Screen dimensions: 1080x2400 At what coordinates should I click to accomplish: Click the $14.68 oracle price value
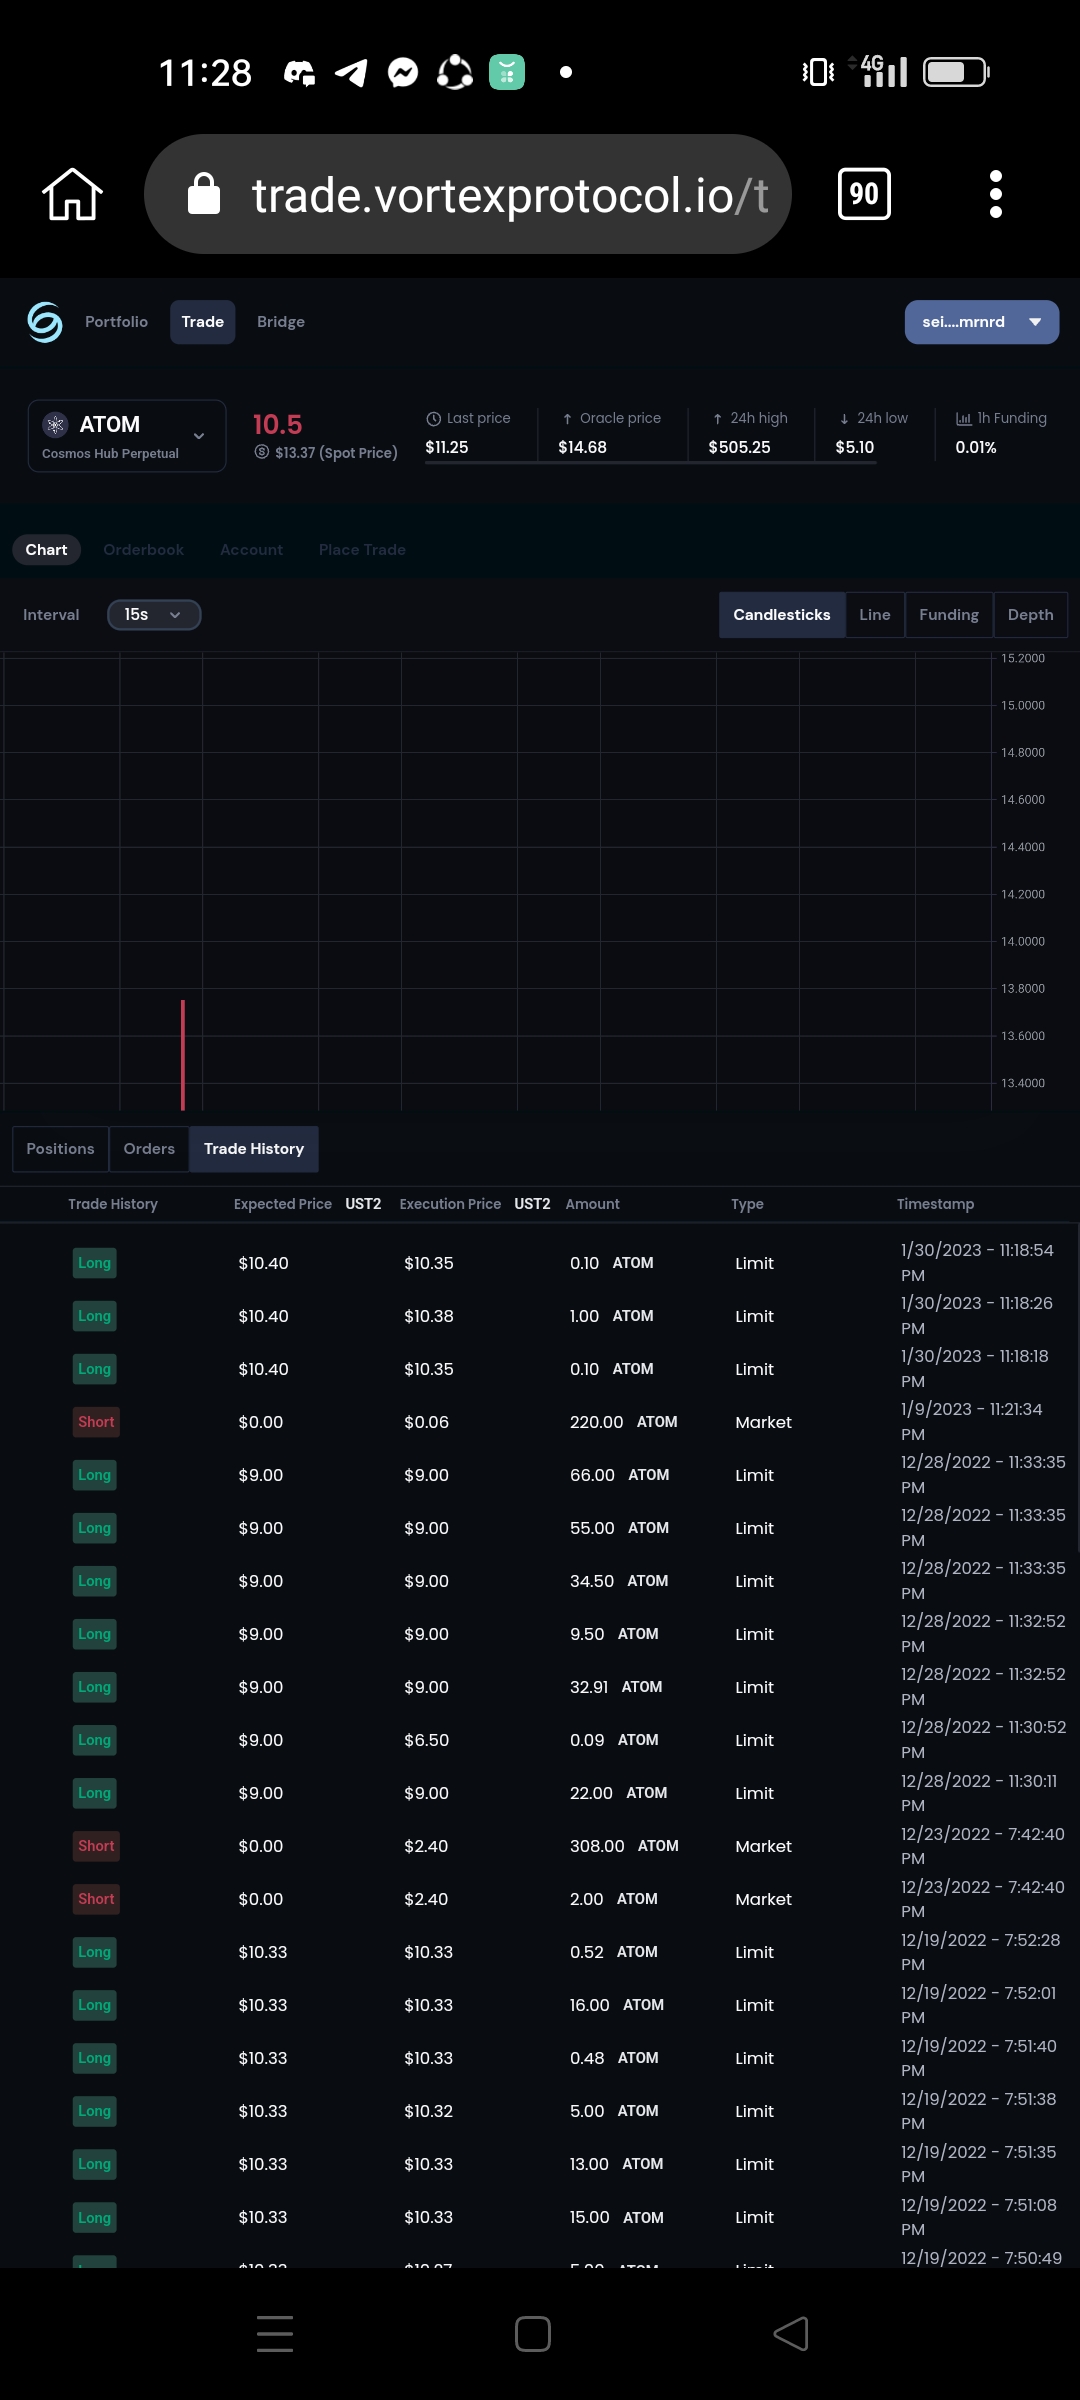coord(582,447)
